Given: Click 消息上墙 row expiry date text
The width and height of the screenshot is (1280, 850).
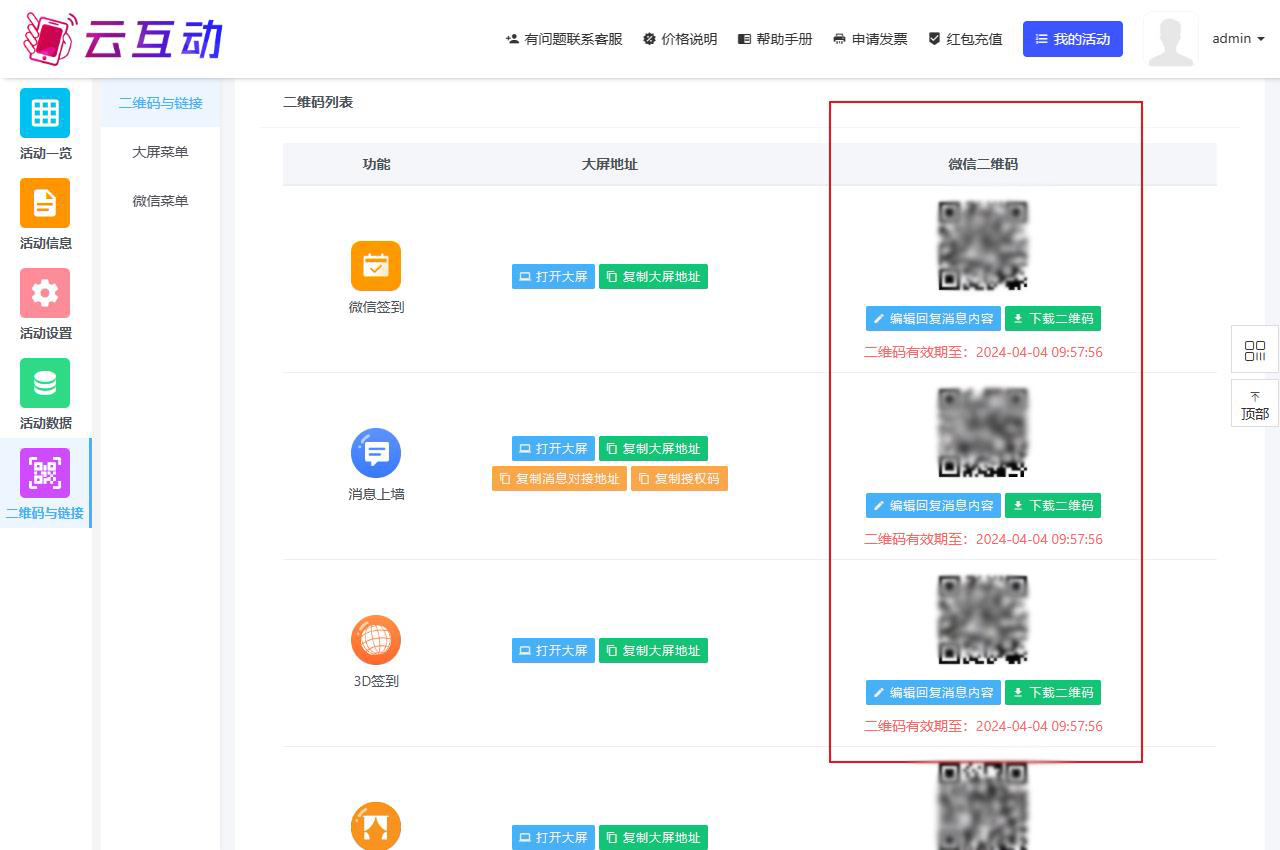Looking at the screenshot, I should coord(983,539).
